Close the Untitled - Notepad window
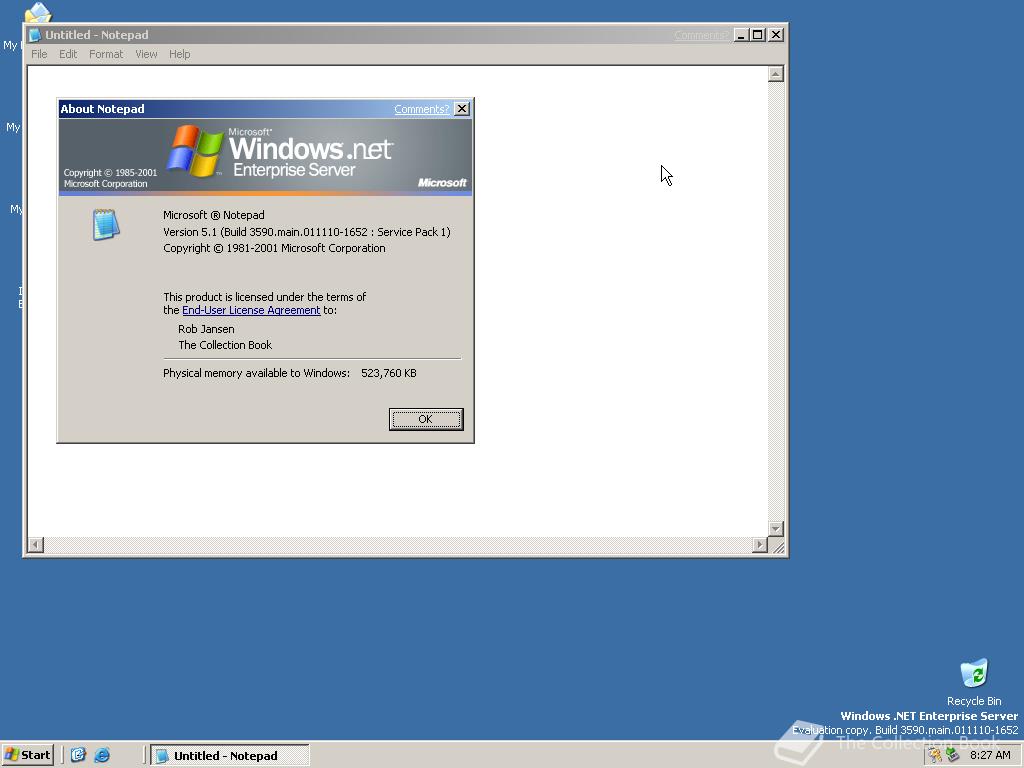 point(776,35)
